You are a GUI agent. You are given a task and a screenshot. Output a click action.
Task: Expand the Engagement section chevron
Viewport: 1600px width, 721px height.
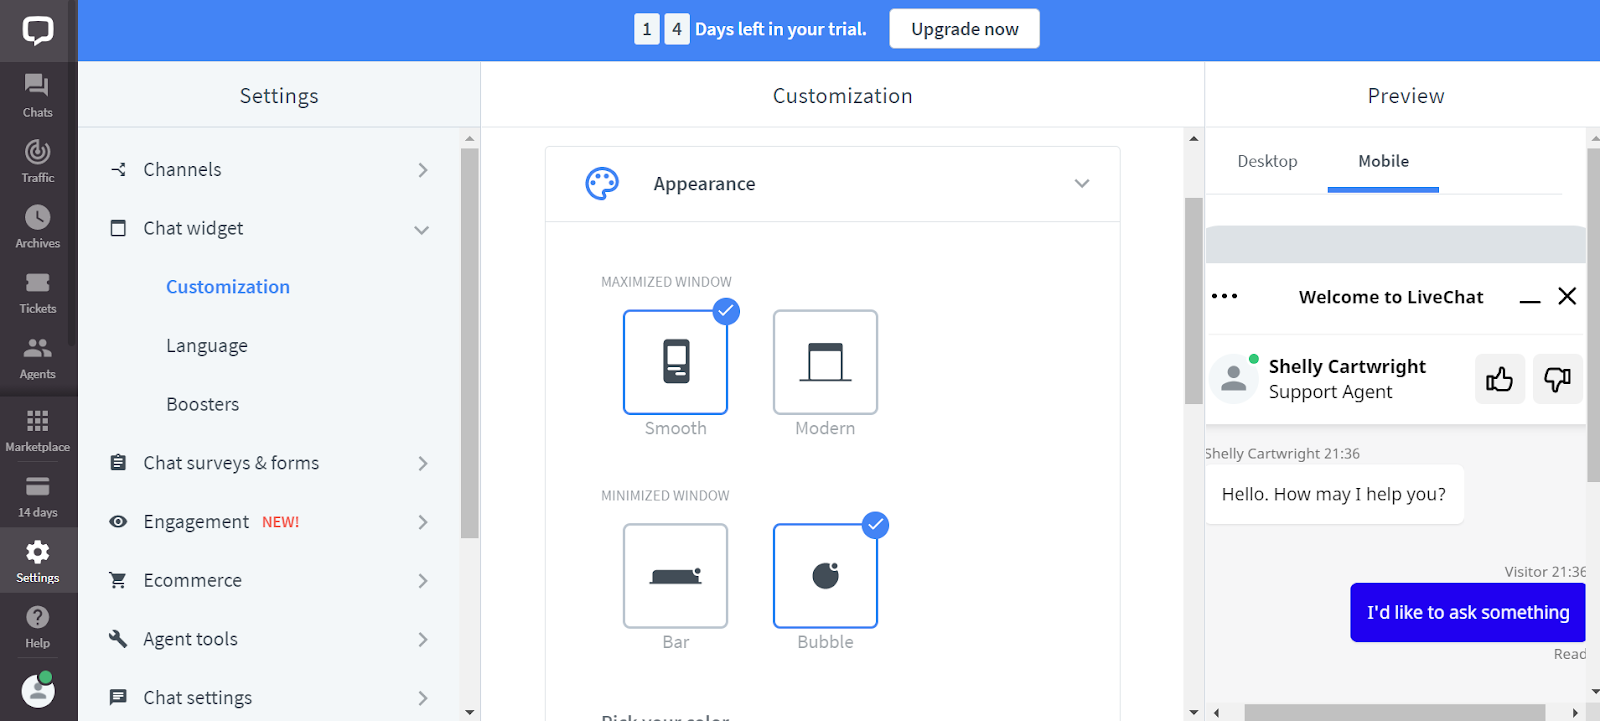click(423, 522)
